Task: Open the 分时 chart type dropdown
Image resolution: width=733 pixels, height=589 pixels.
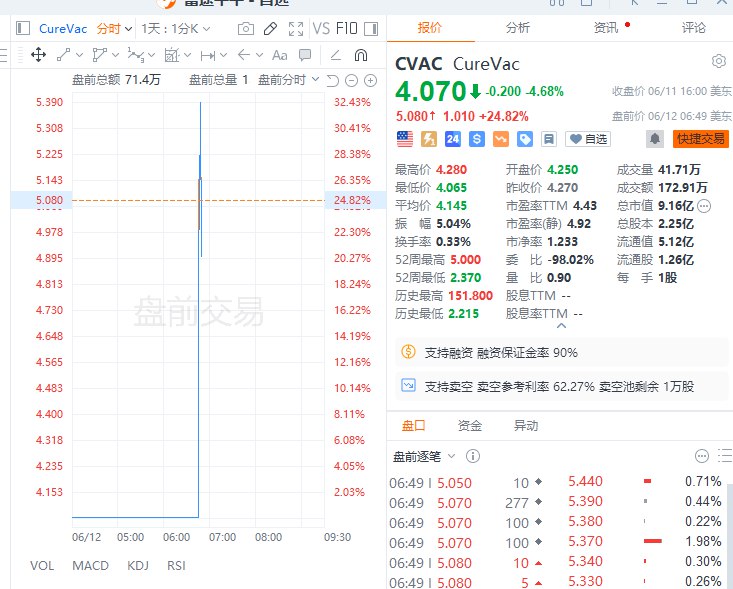Action: point(114,29)
